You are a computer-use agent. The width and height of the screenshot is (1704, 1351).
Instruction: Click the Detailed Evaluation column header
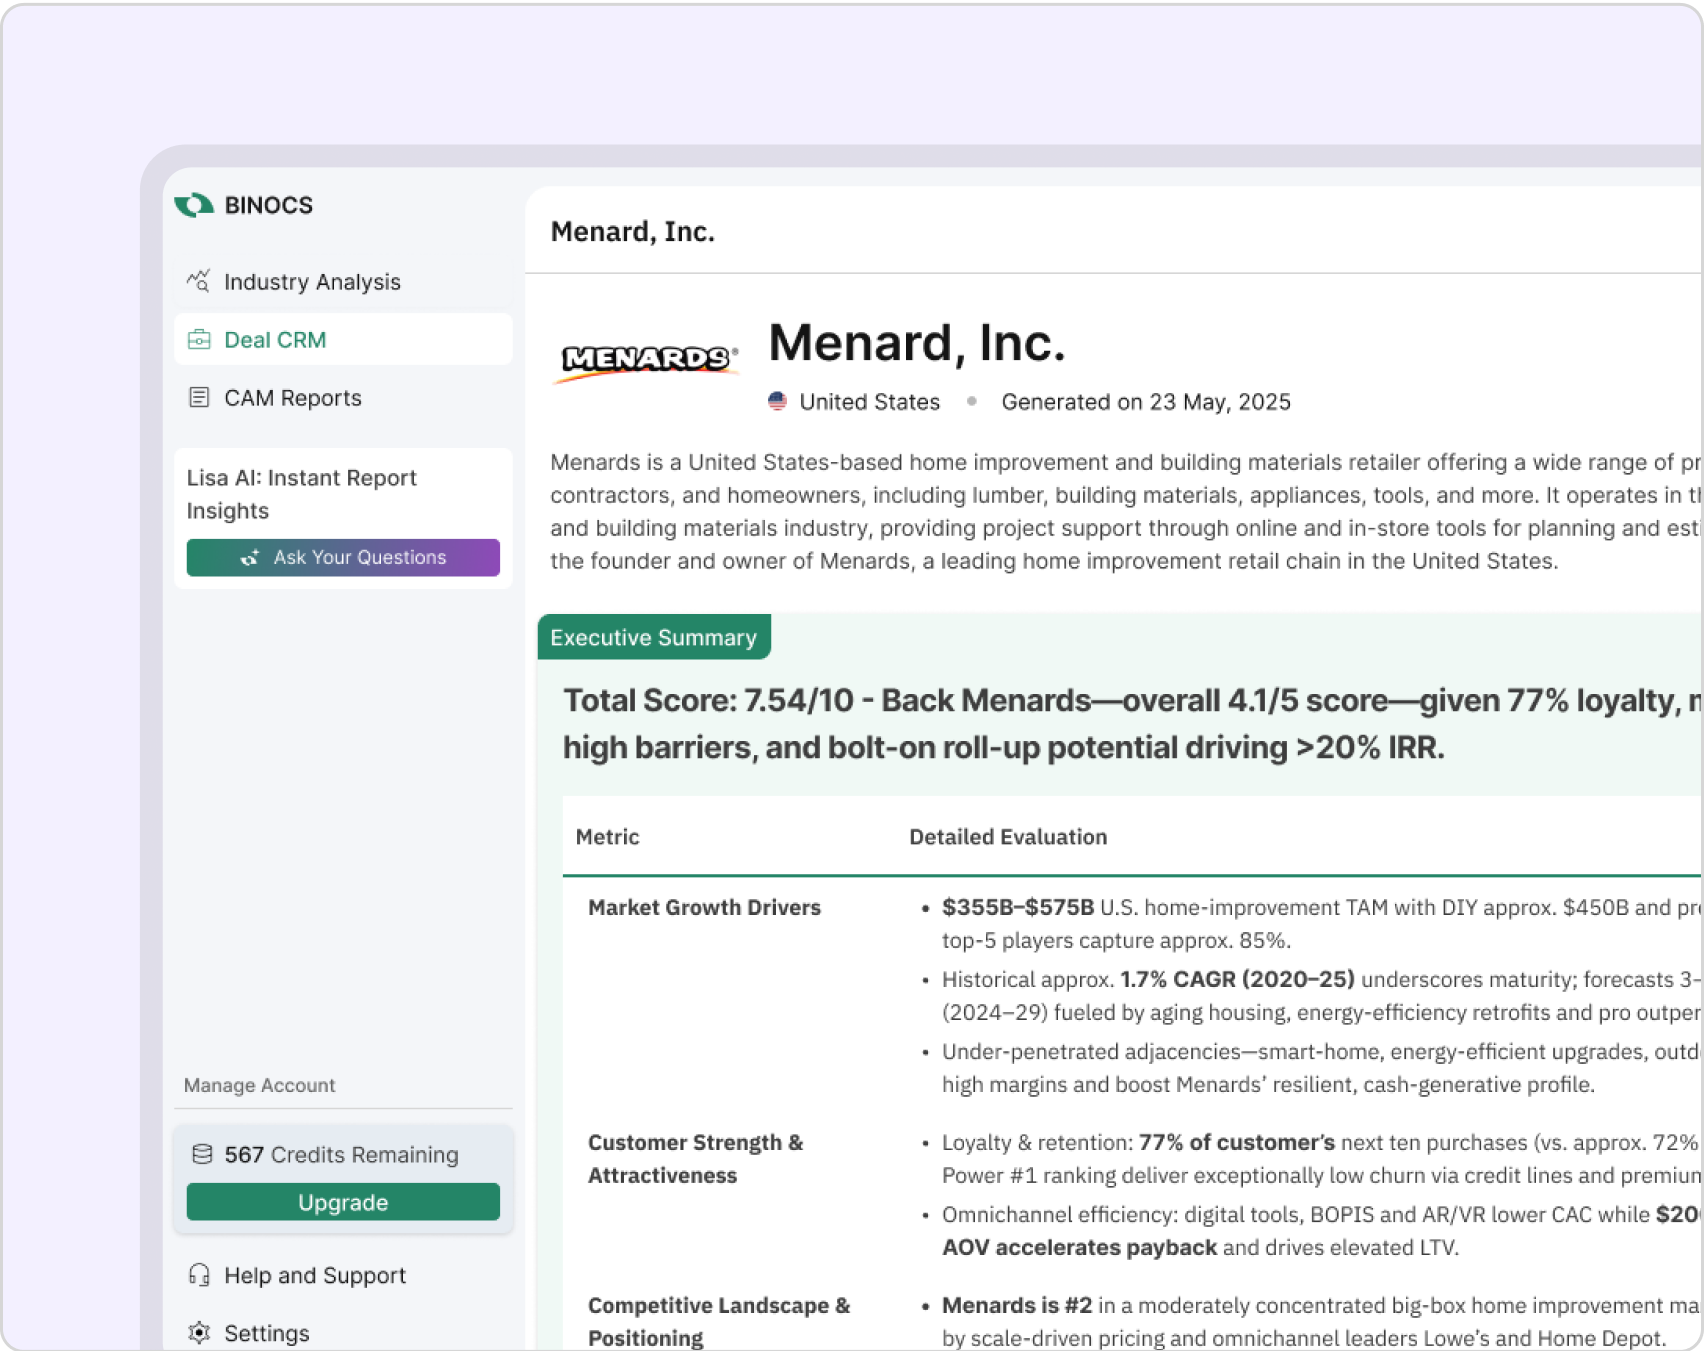coord(1008,837)
